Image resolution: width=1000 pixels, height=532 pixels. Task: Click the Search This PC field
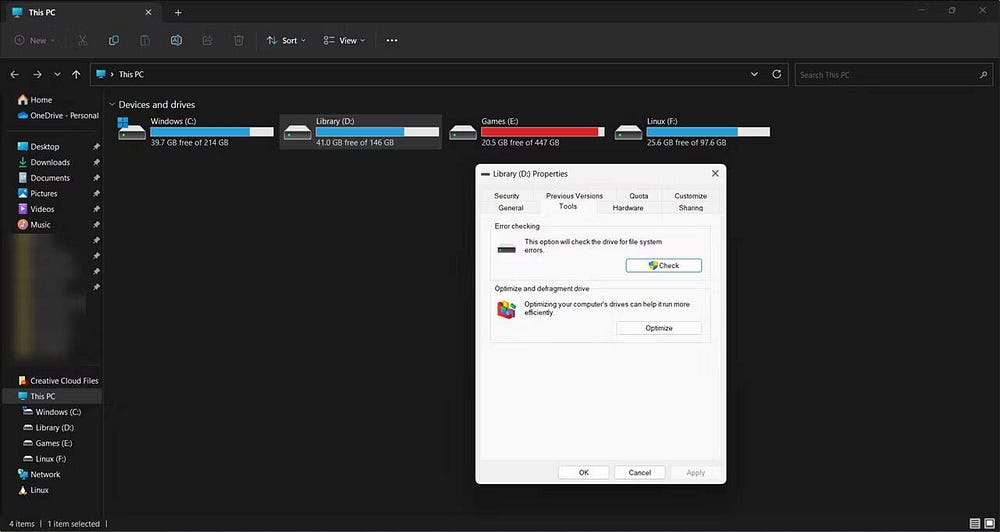point(893,75)
